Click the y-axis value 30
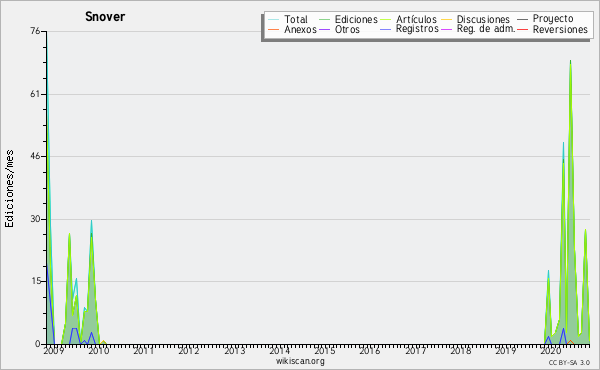Screen dimensions: 600x370 coord(35,219)
